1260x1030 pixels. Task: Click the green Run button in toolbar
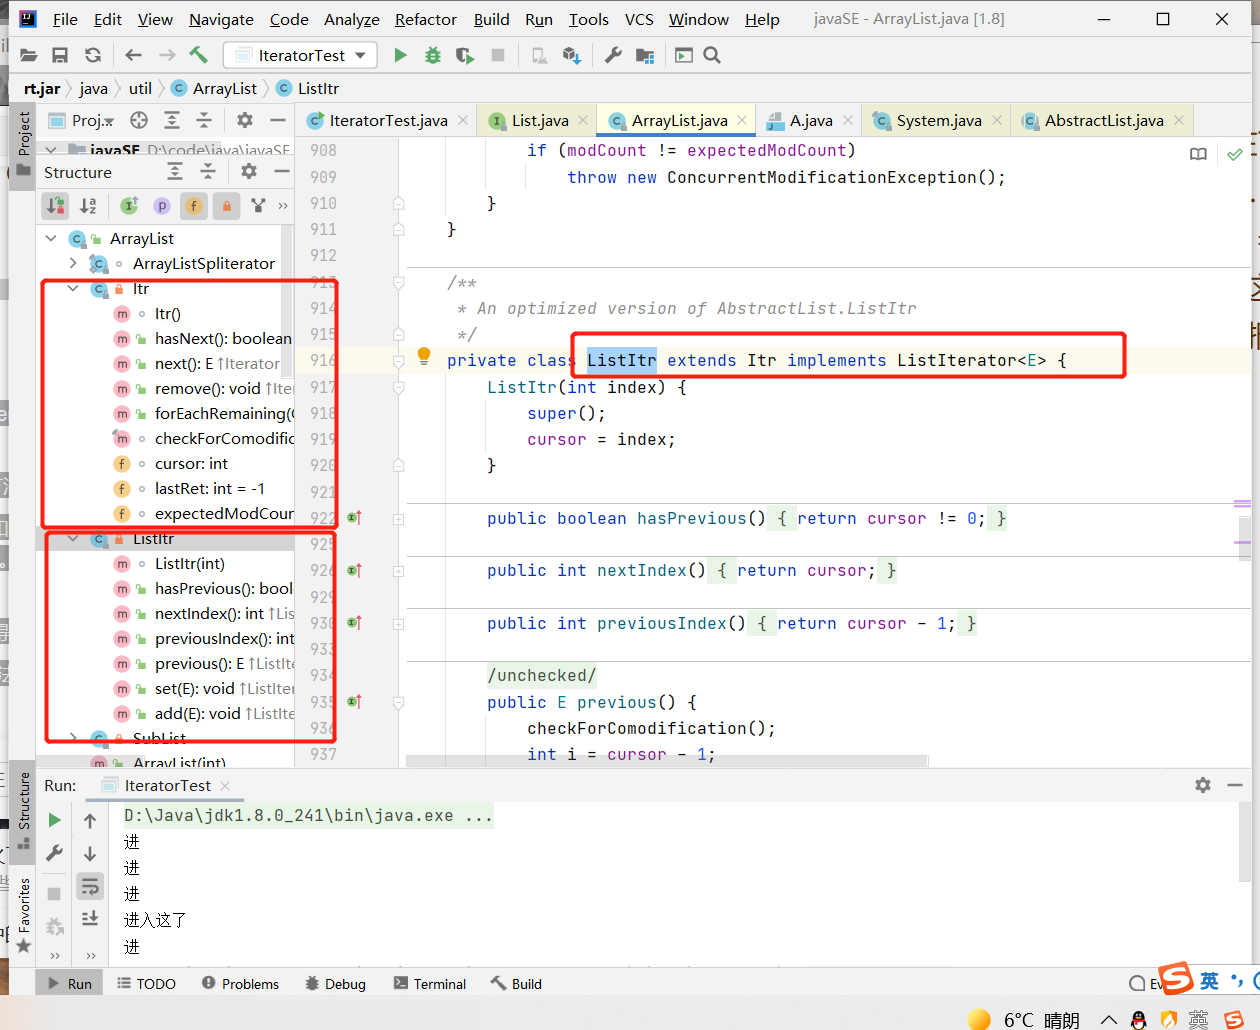point(400,55)
